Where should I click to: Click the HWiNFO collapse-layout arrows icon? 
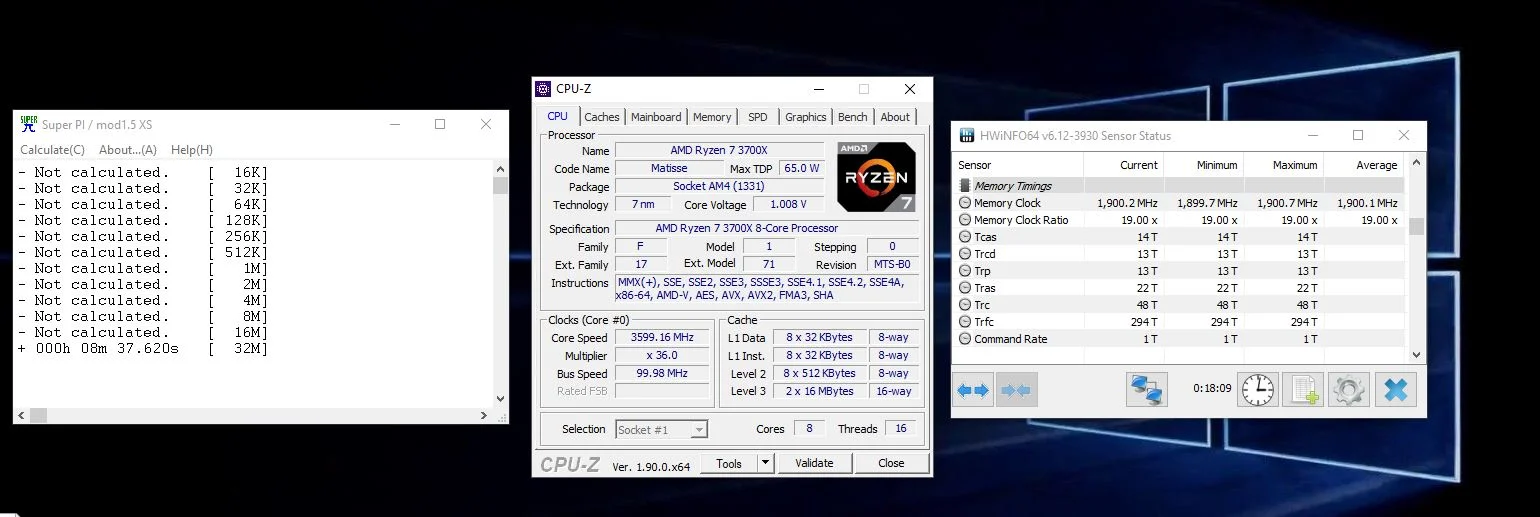coord(1016,390)
